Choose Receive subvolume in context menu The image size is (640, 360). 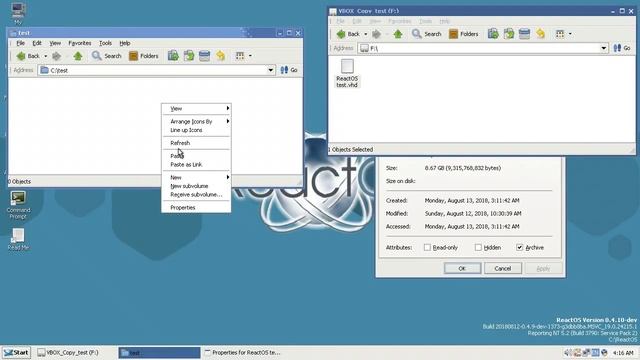click(196, 194)
